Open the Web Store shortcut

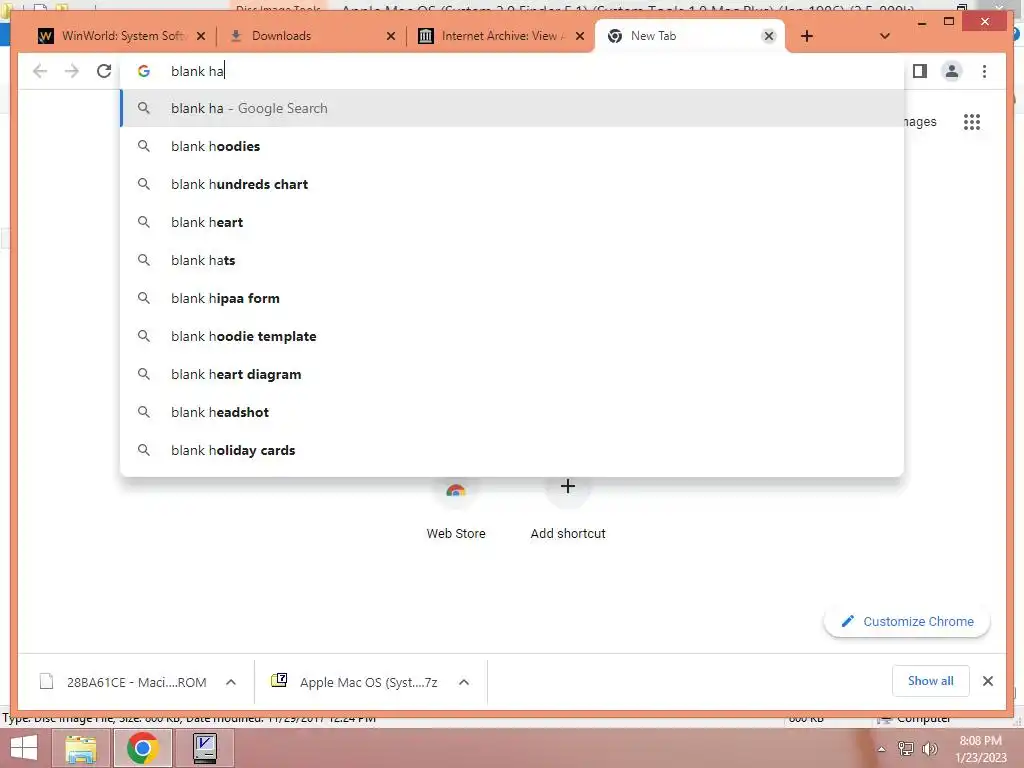pos(456,509)
